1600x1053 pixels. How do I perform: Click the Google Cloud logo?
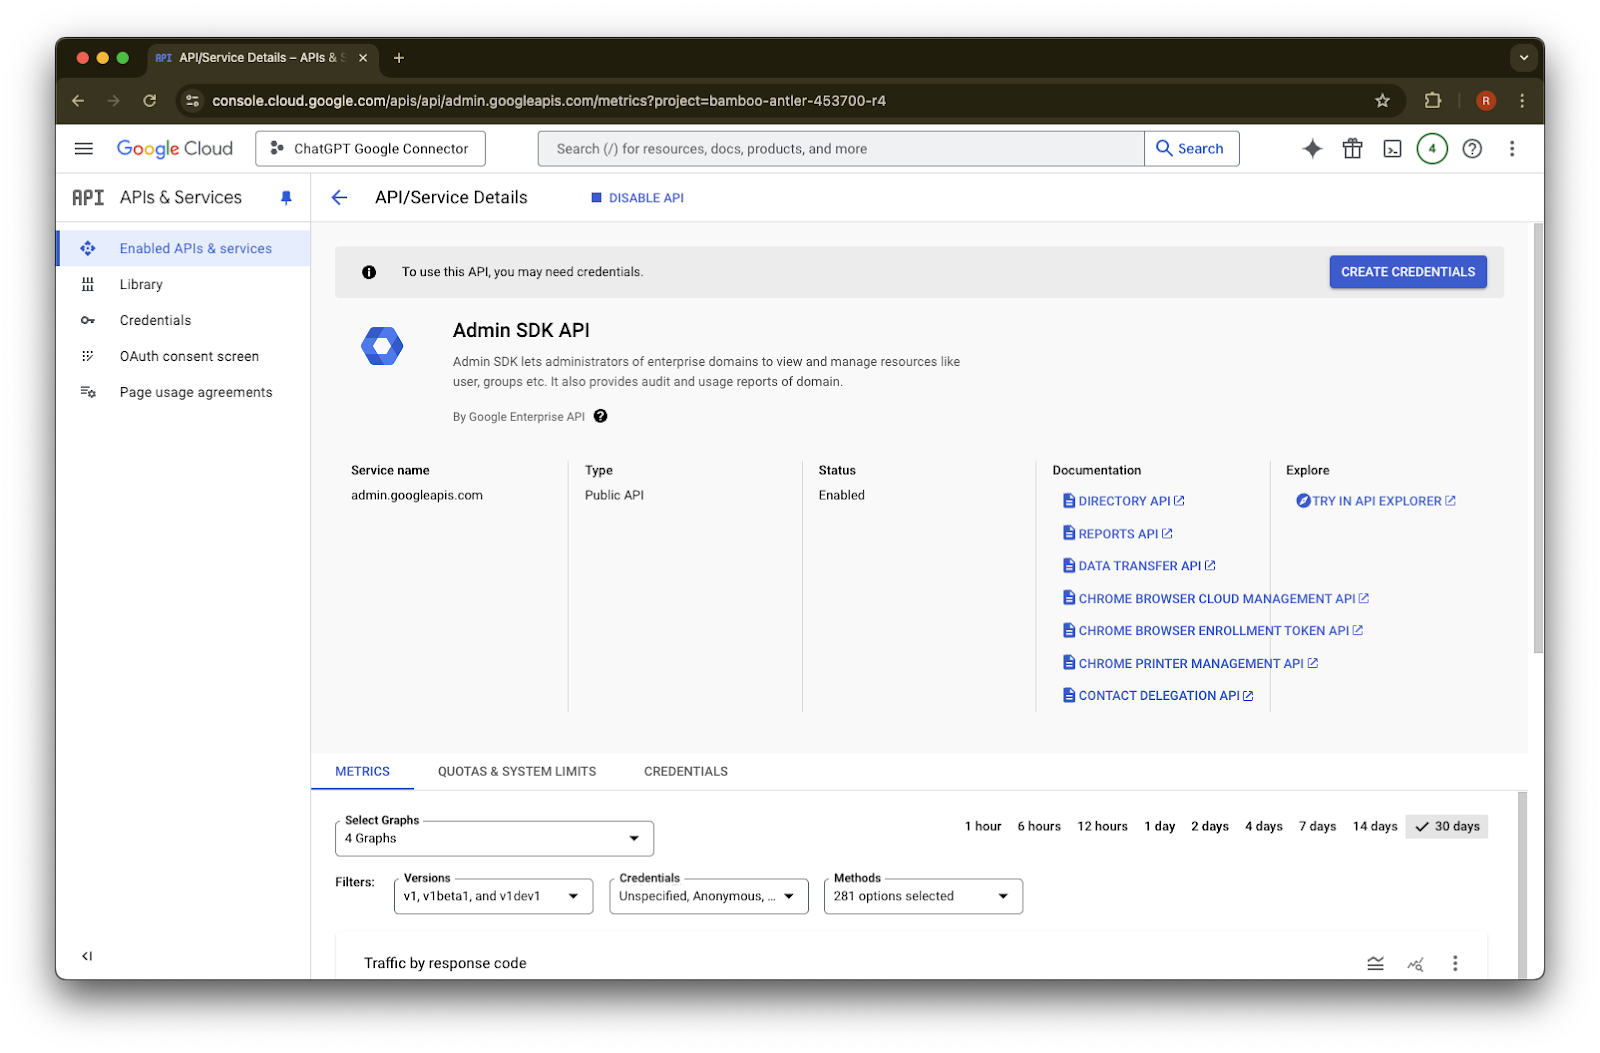click(175, 149)
